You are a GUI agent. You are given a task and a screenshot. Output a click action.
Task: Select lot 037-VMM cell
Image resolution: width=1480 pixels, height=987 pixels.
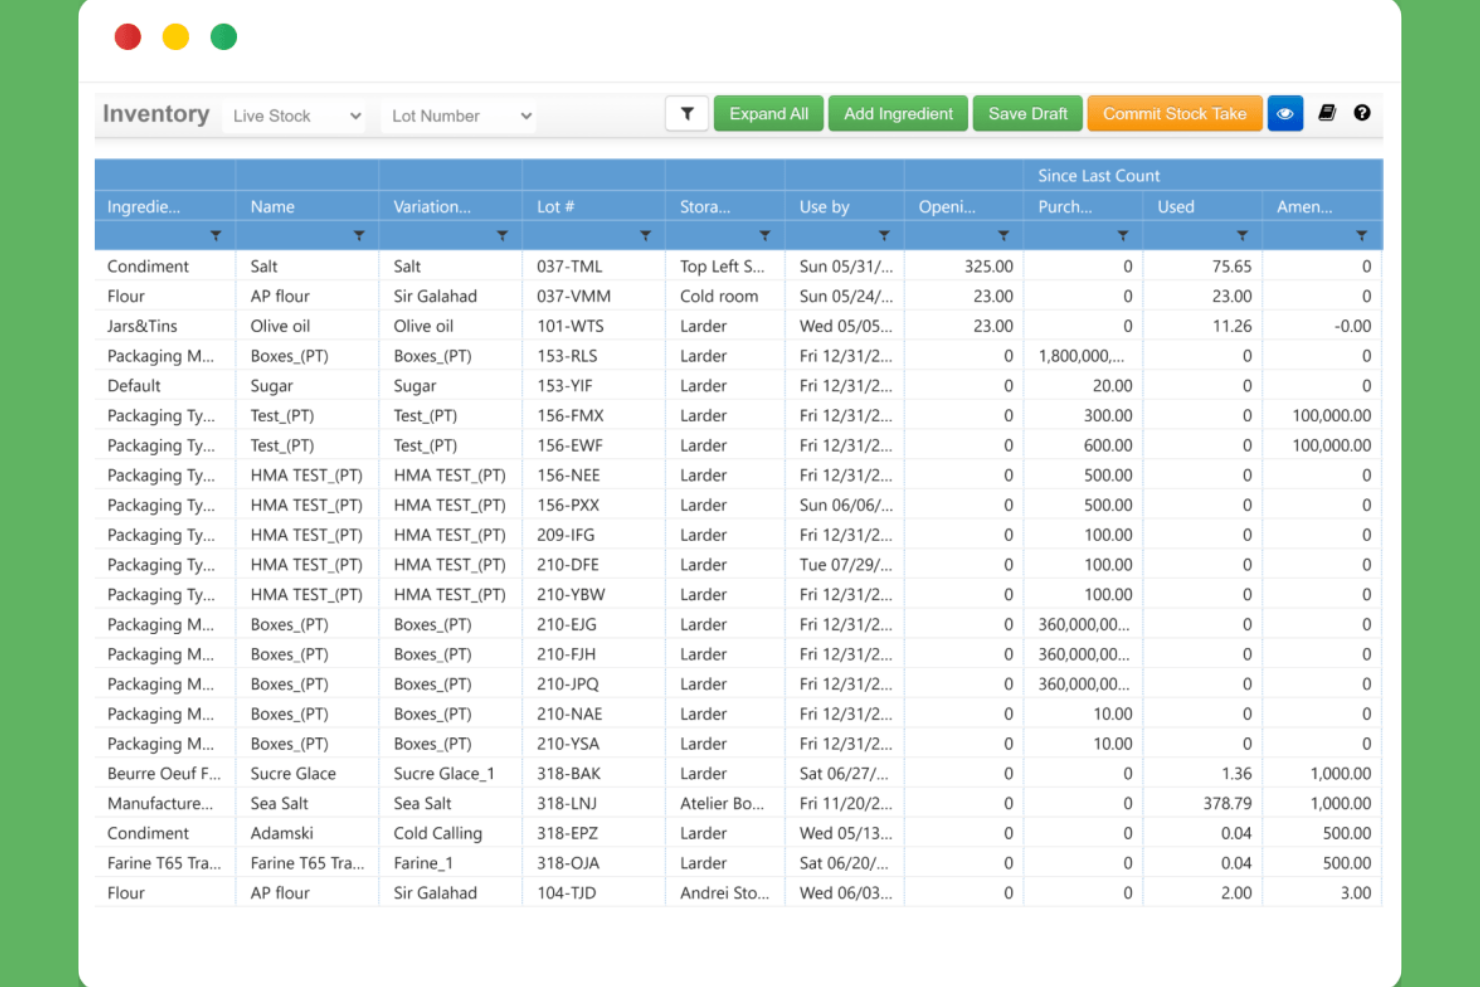[593, 296]
